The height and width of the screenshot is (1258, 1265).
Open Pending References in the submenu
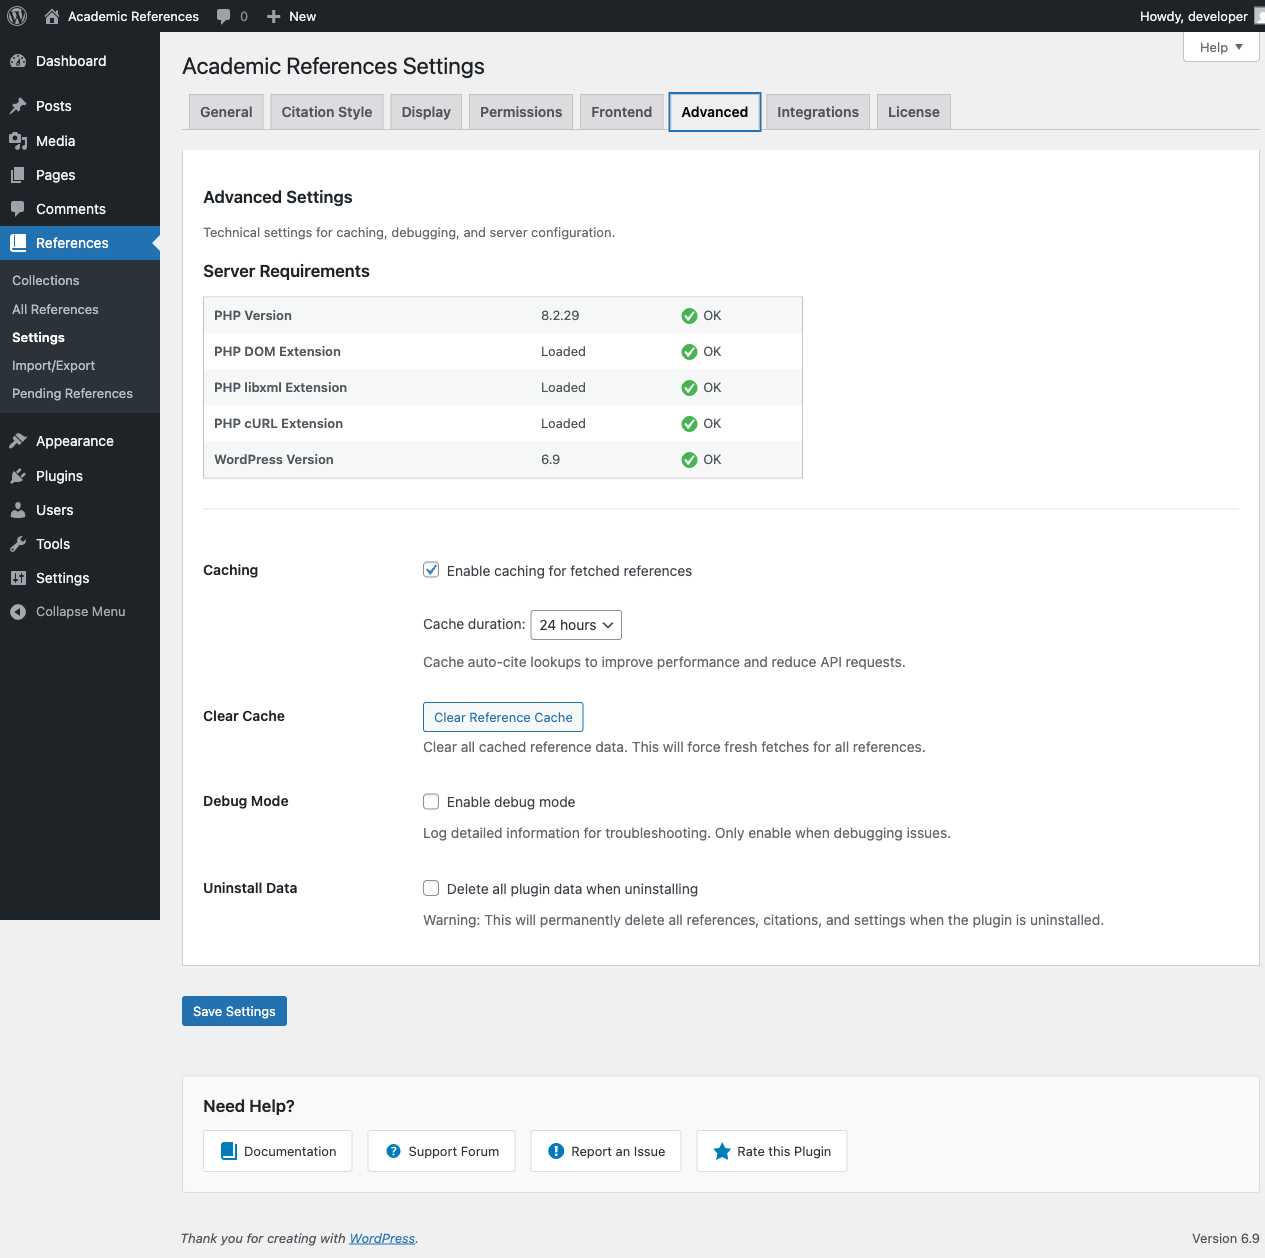(x=72, y=394)
